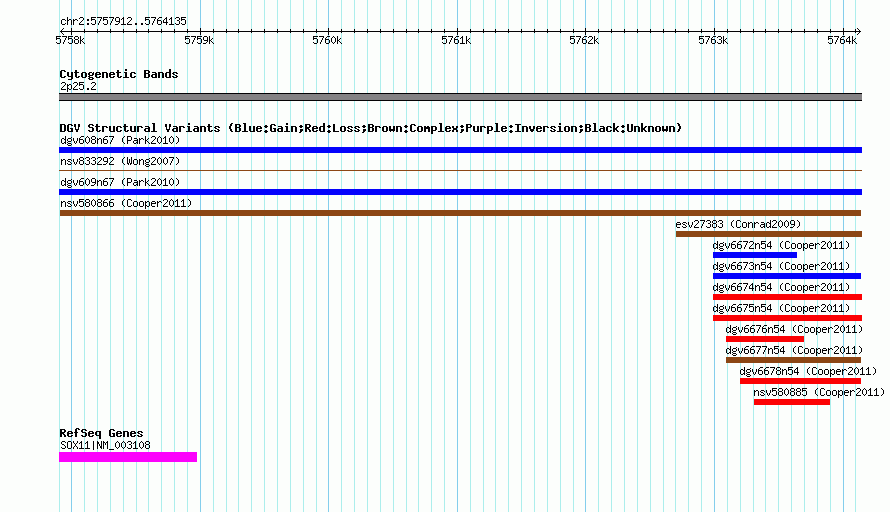Click the nsv580866 (Cooper2011) label
Screen dimensions: 890x512
coord(126,203)
